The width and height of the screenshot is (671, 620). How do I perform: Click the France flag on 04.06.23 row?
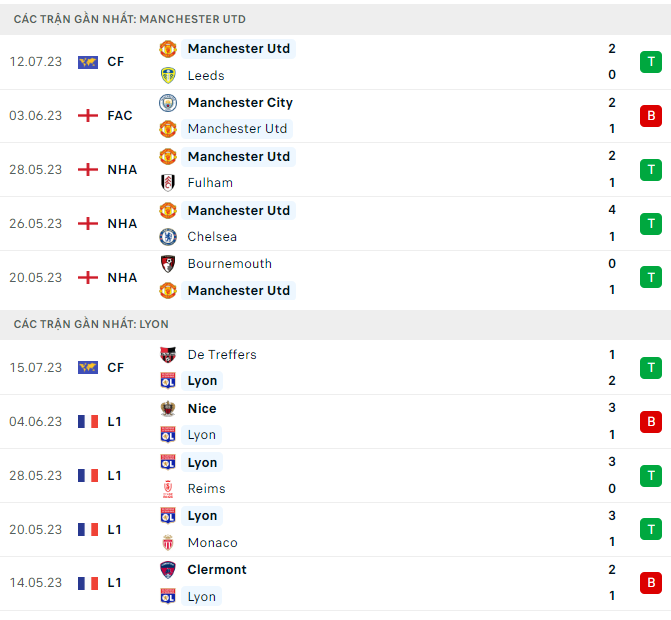pyautogui.click(x=88, y=422)
